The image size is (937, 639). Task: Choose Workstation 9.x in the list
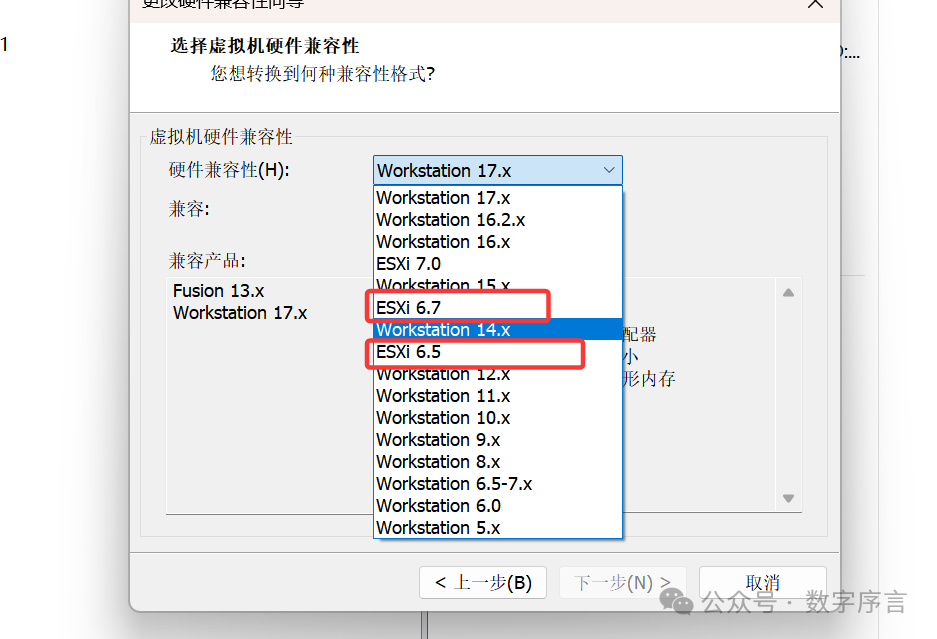click(497, 440)
